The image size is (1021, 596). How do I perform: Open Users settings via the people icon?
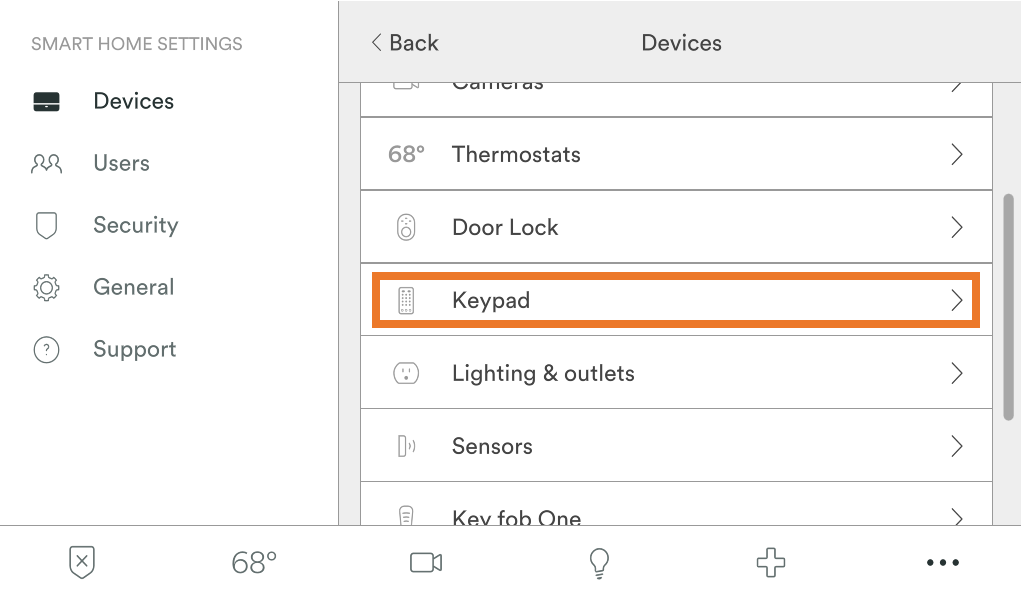[x=47, y=162]
